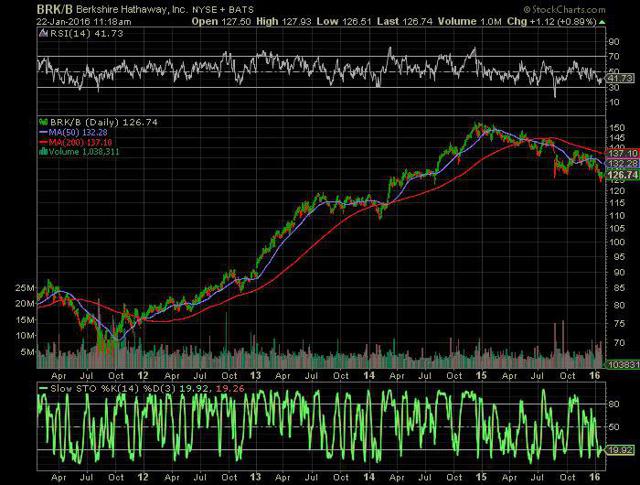This screenshot has height=485, width=640.
Task: Click the 22-Jan-2016 11:18am timestamp
Action: pos(84,22)
